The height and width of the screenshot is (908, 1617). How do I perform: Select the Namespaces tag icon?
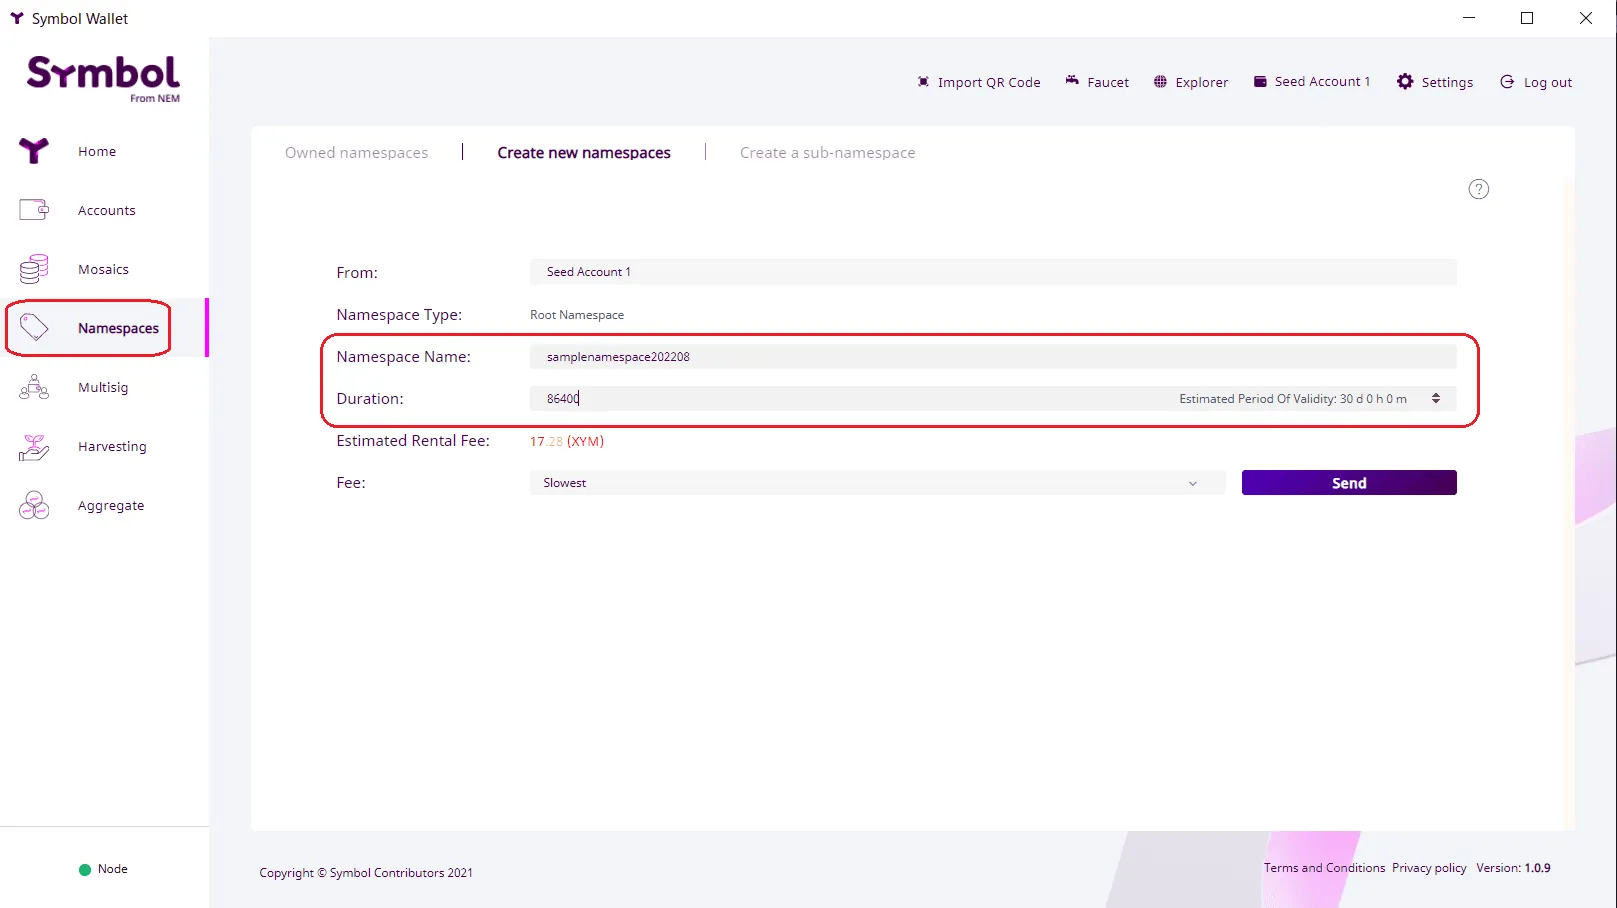point(34,328)
